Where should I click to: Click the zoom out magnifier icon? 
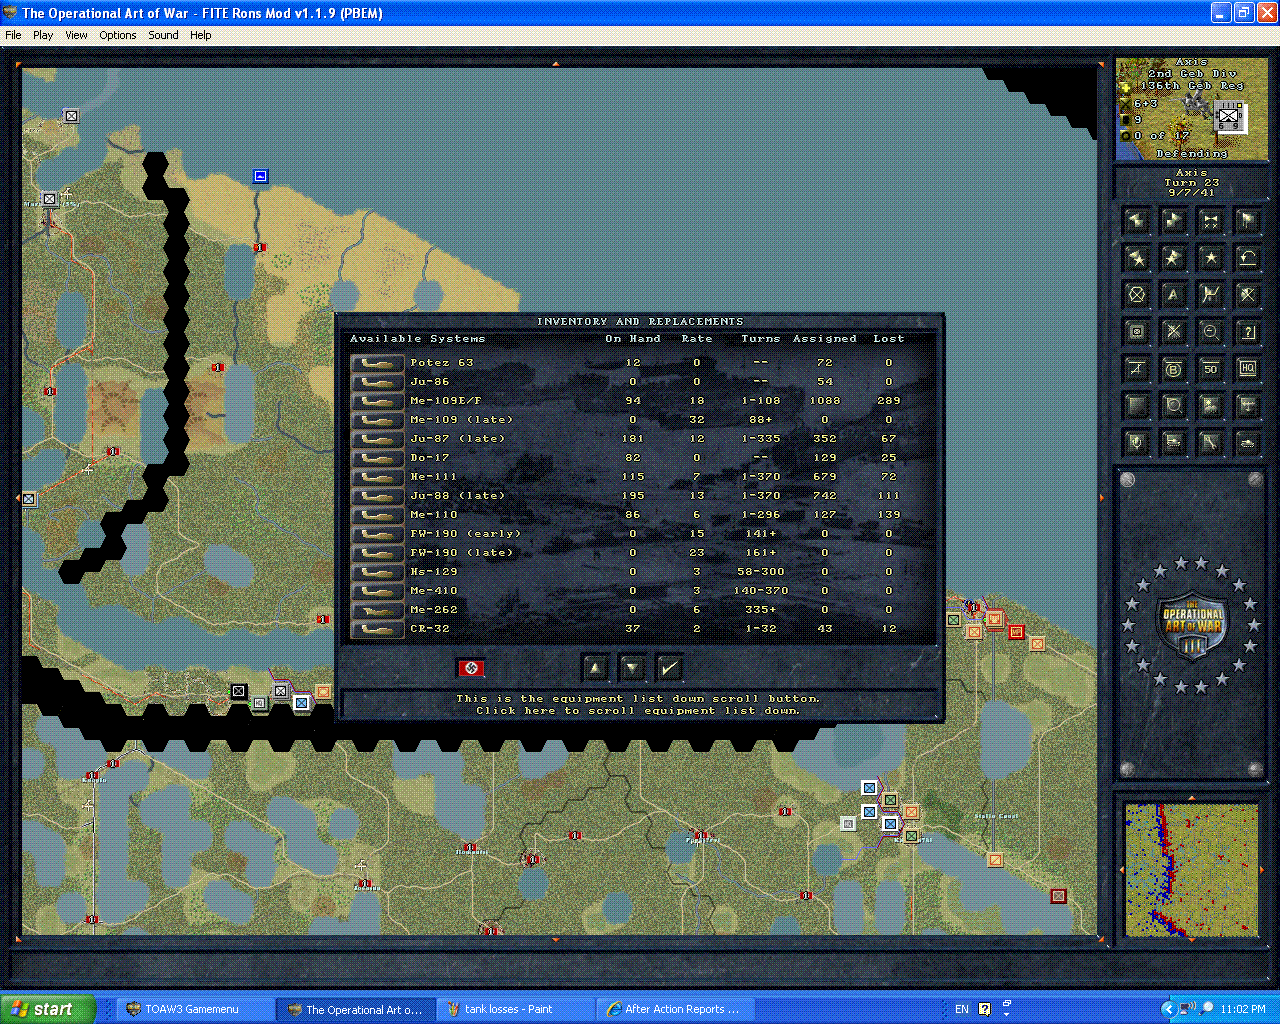[1210, 331]
